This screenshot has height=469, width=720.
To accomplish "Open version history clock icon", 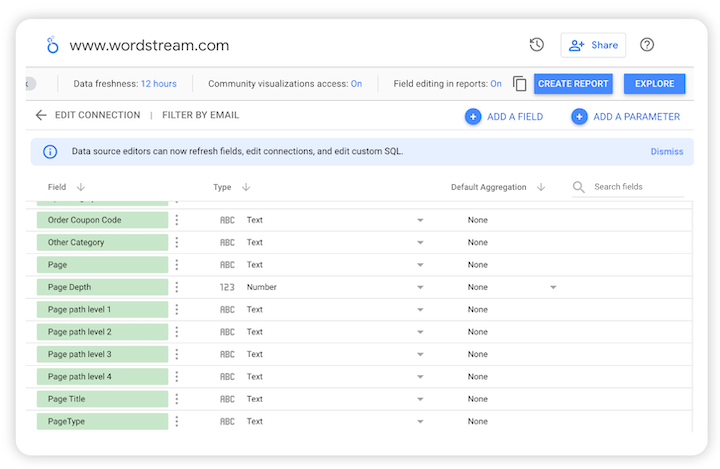I will (x=537, y=45).
